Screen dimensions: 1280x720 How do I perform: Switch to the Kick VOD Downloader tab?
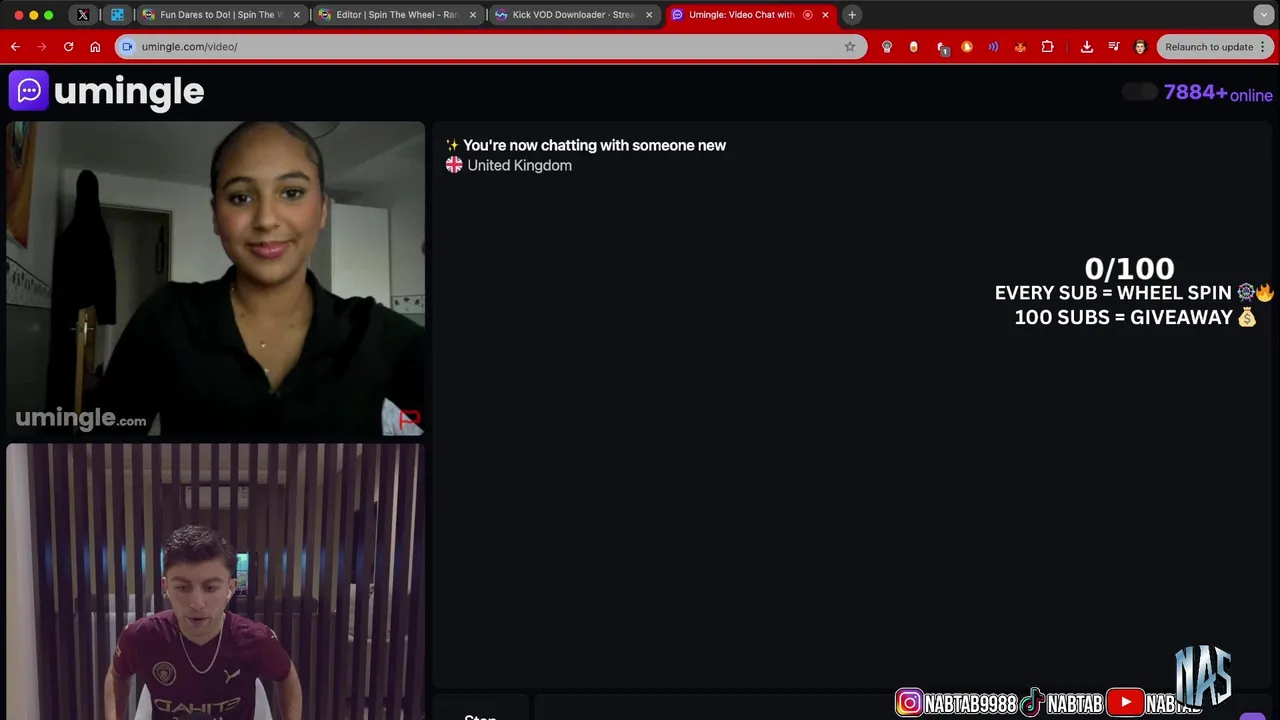point(574,15)
